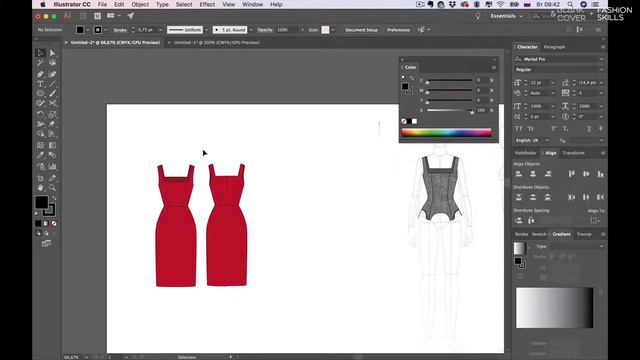This screenshot has height=360, width=640.
Task: Click the Document Setup button
Action: (361, 30)
